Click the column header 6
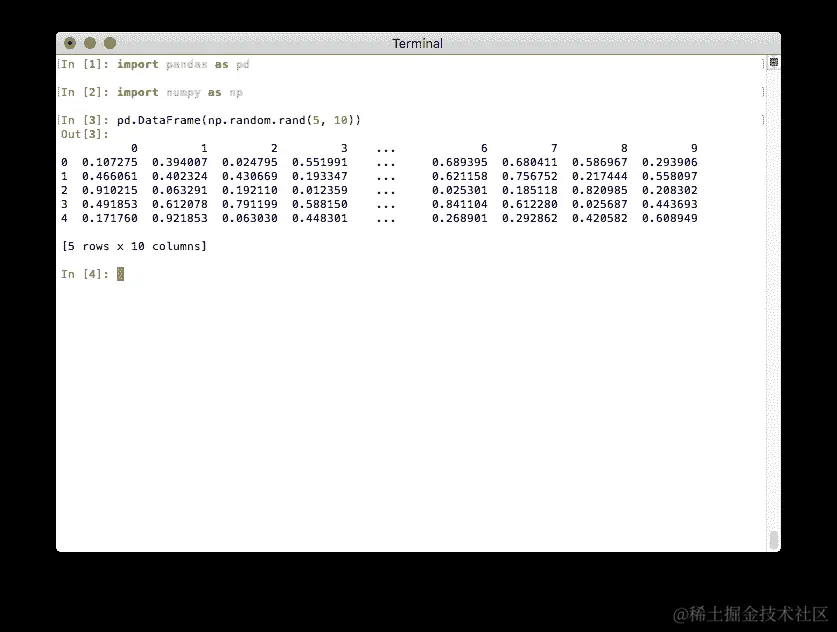 (x=484, y=148)
